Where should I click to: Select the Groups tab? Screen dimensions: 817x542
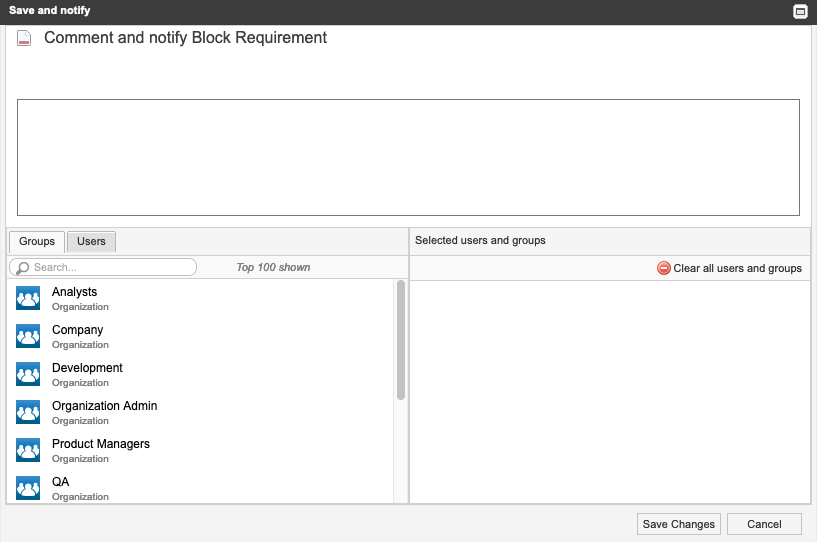pyautogui.click(x=37, y=241)
